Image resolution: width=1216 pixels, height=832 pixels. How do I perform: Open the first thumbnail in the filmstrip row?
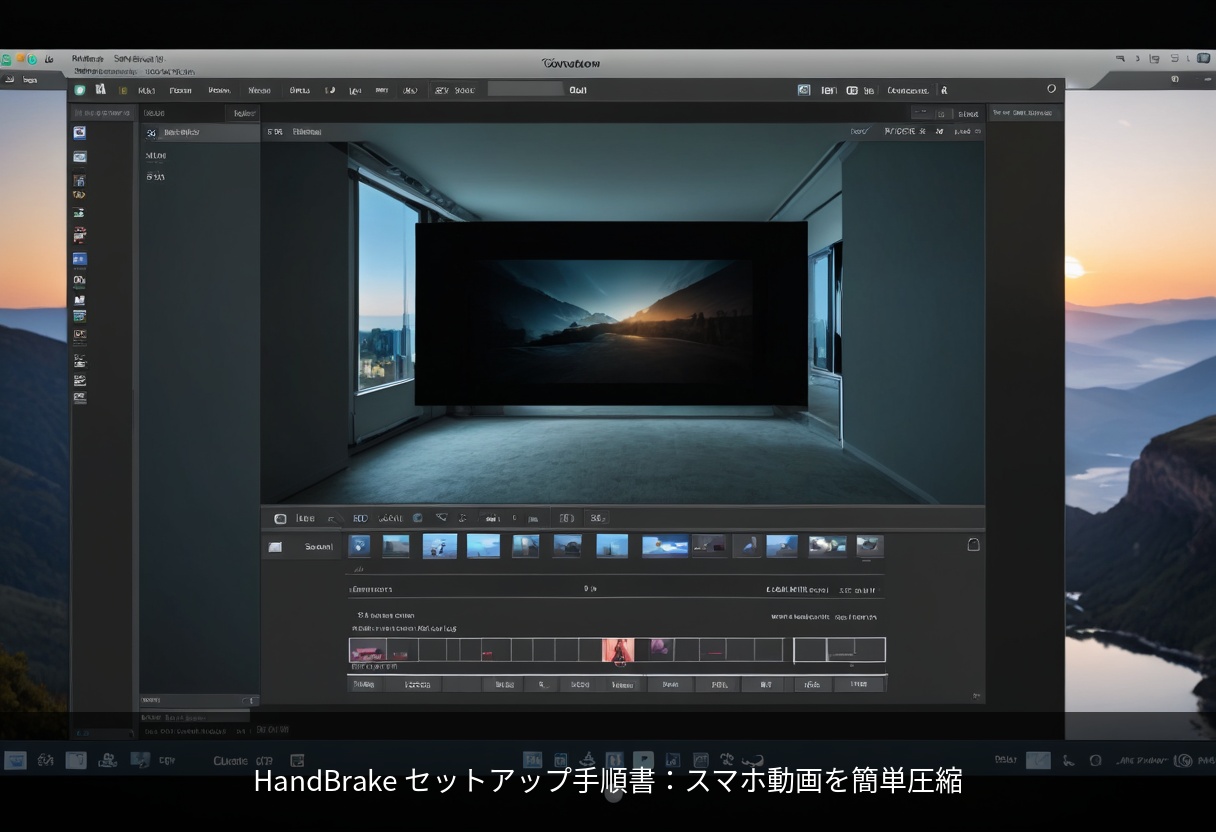point(359,546)
